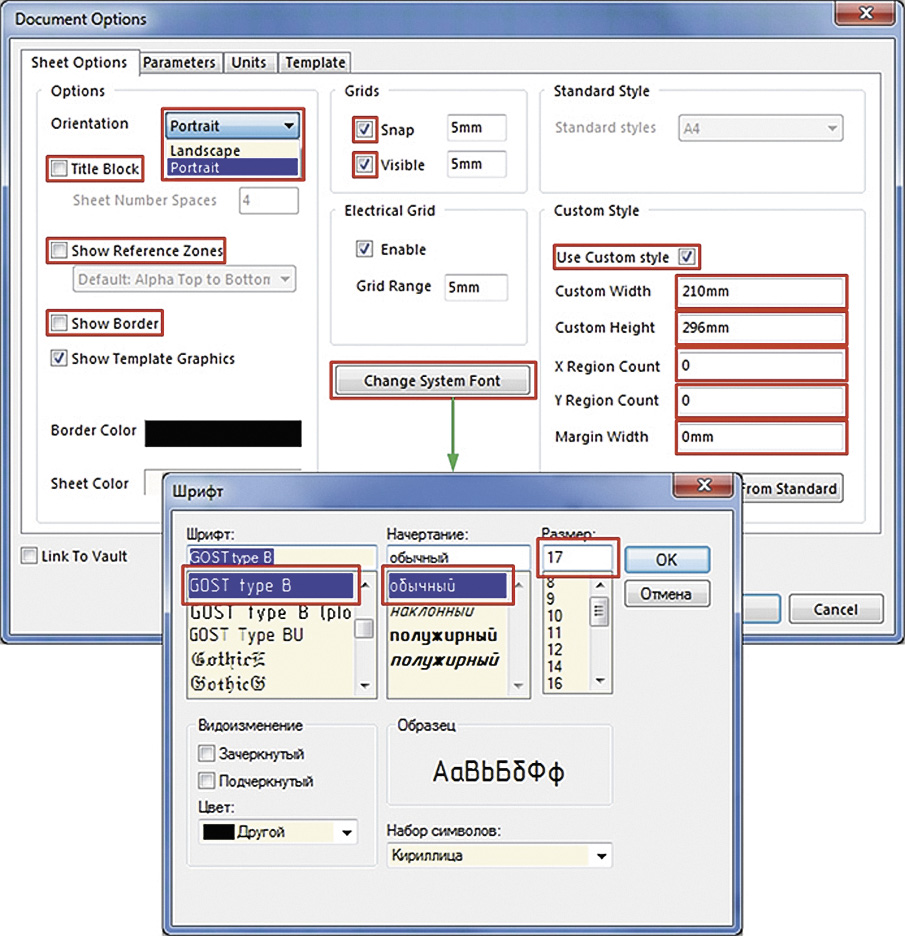Image resolution: width=905 pixels, height=936 pixels.
Task: Go to the Template tab
Action: pos(315,62)
